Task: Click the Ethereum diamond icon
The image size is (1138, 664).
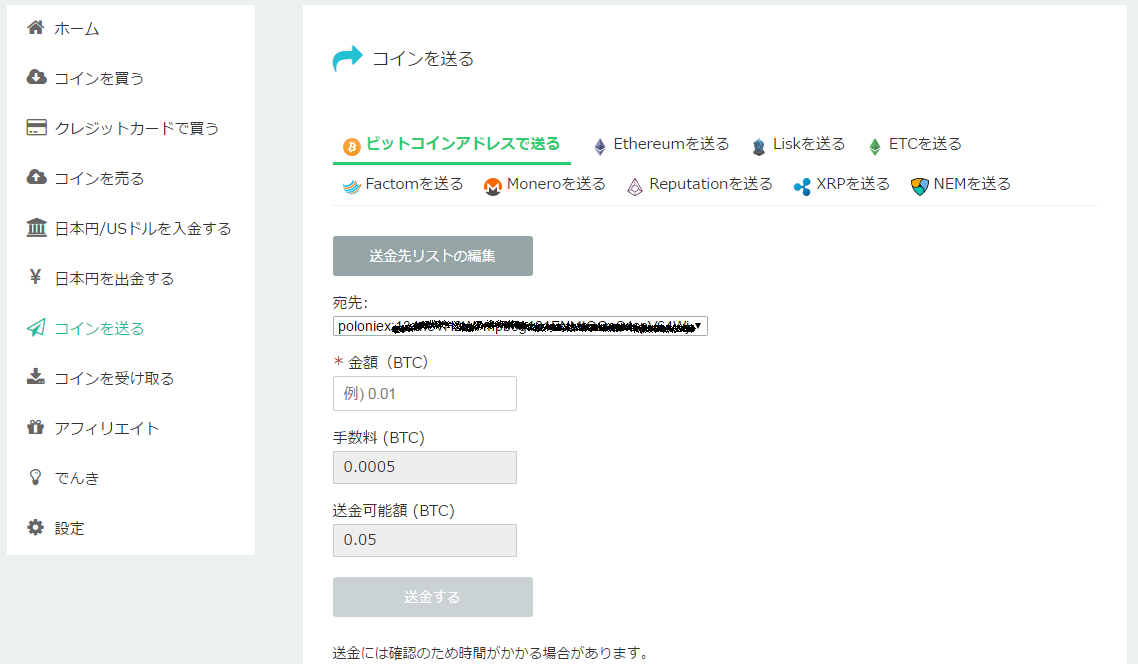Action: coord(599,144)
